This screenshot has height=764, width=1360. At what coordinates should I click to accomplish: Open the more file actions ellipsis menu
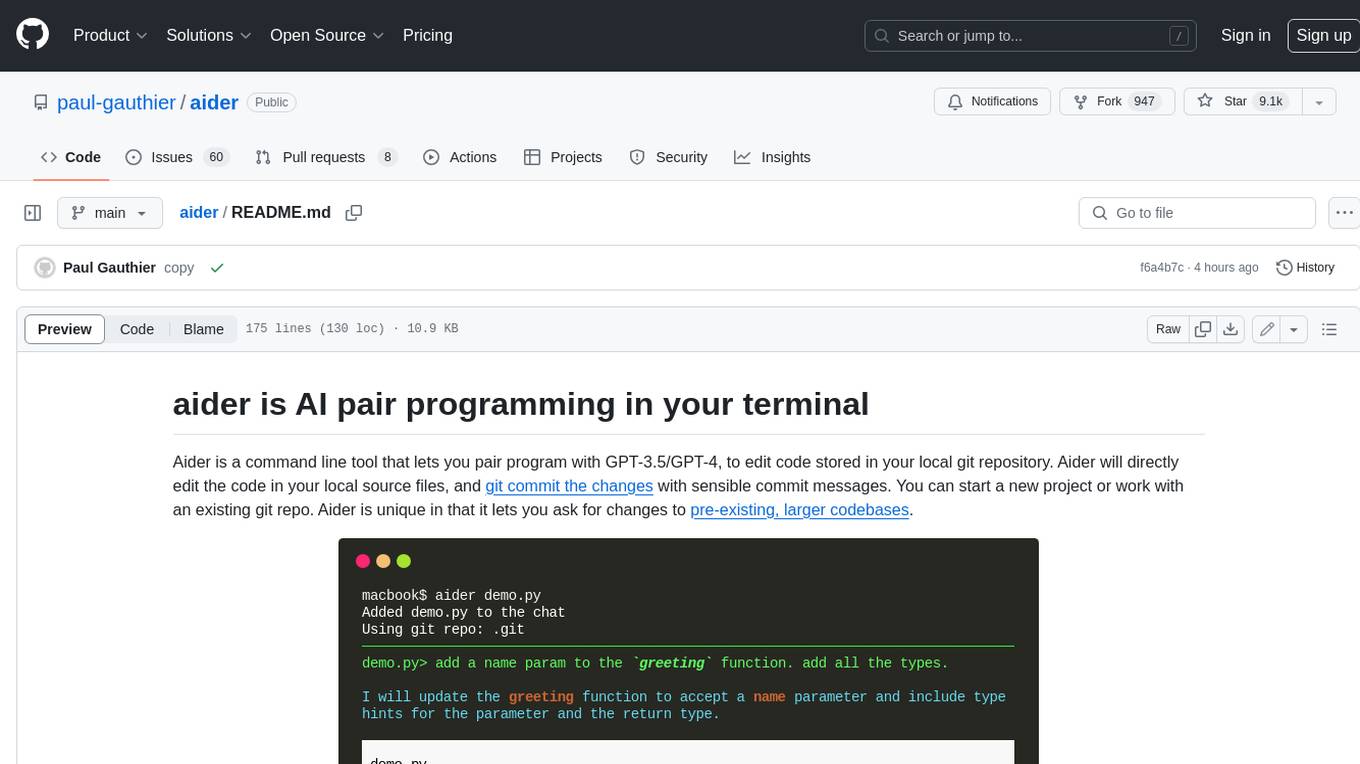coord(1344,213)
